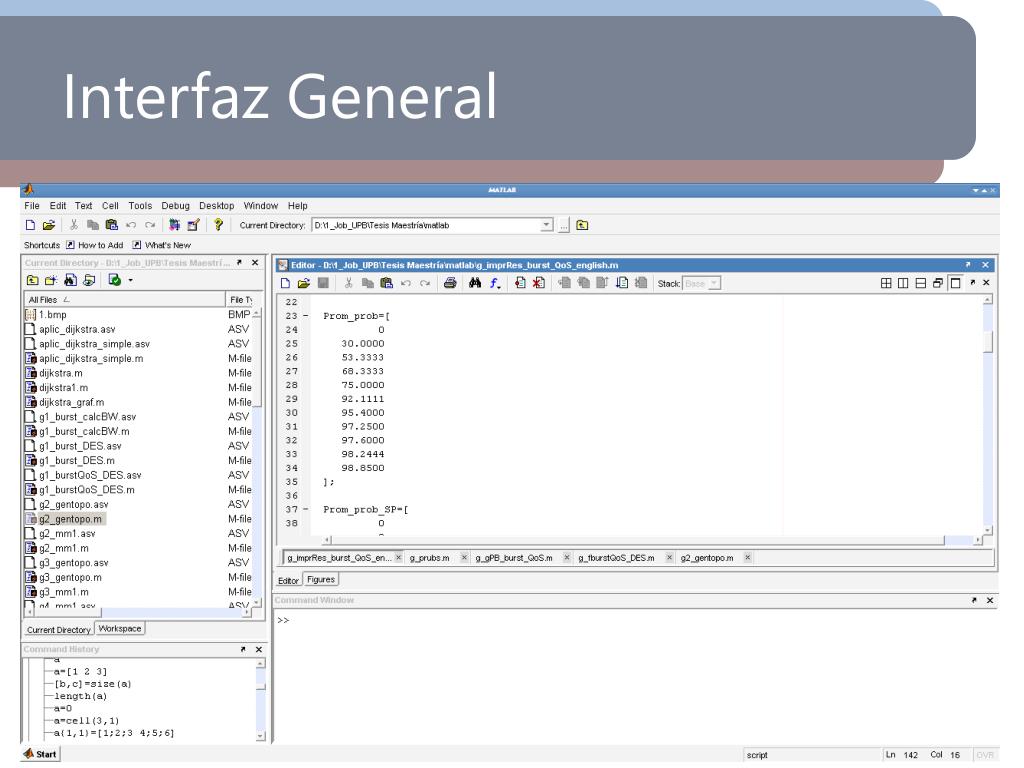Screen dimensions: 1024x768
Task: Split editor left/right tile icon
Action: click(x=903, y=283)
